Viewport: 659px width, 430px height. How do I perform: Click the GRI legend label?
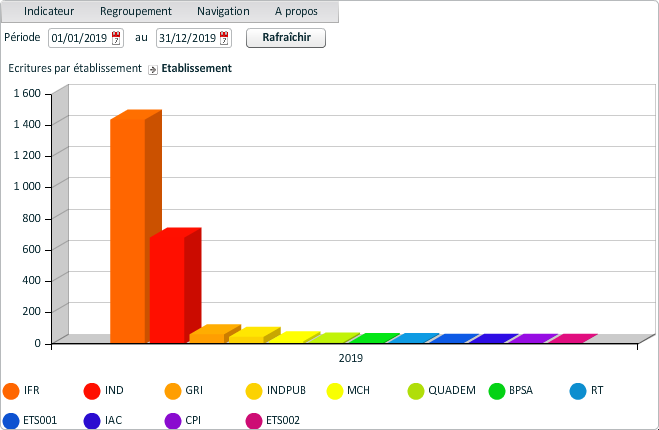(x=194, y=390)
